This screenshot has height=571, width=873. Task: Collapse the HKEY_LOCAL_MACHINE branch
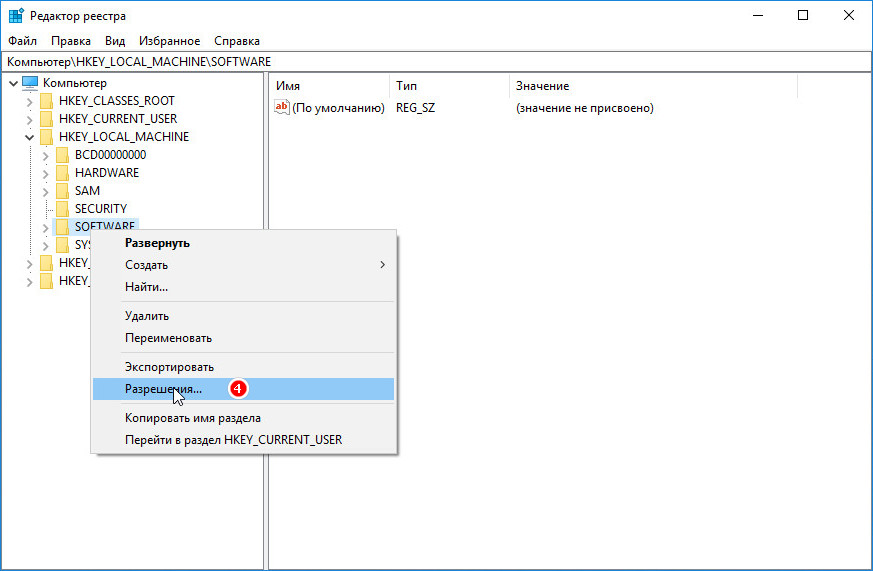[30, 137]
